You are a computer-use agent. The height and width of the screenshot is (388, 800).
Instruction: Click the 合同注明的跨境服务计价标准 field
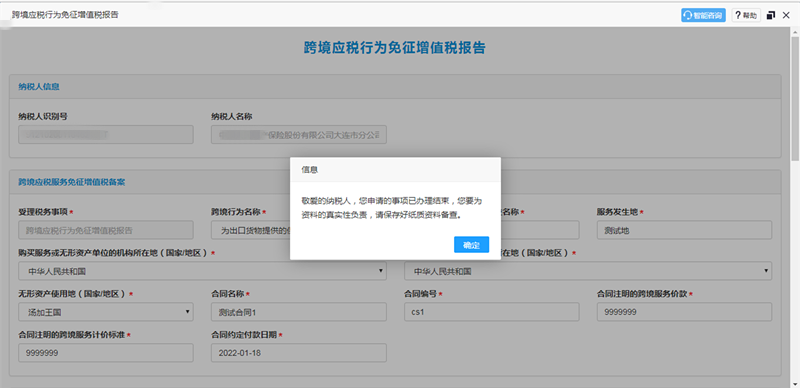pos(106,353)
